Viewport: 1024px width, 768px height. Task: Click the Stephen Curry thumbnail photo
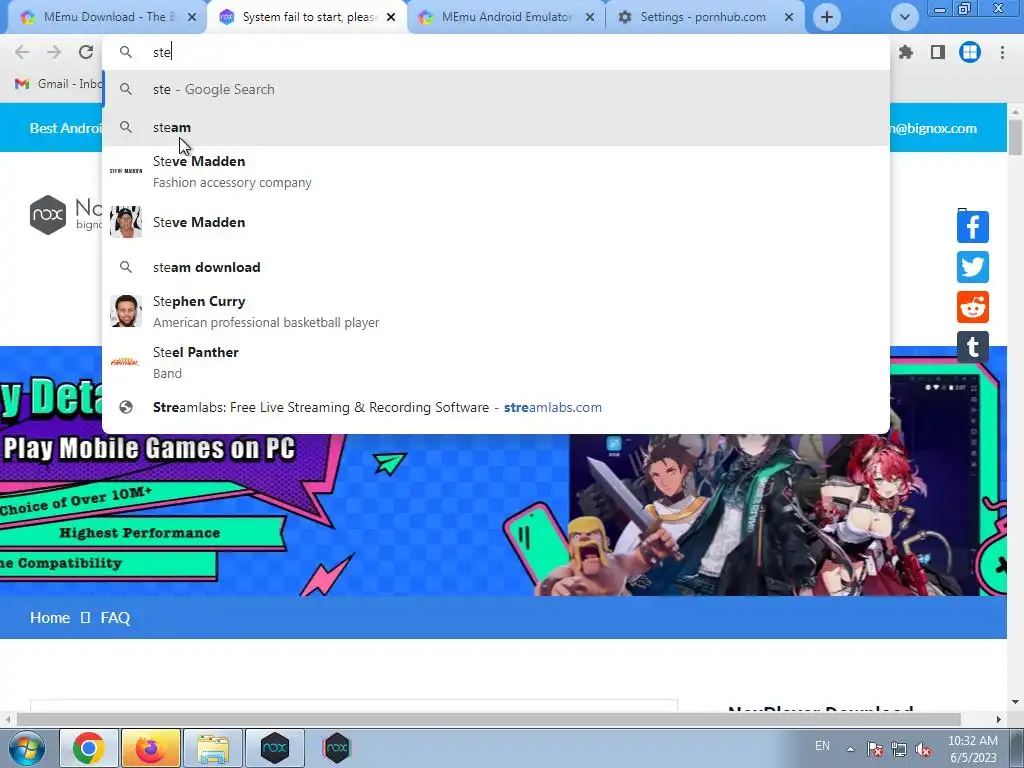click(x=125, y=311)
